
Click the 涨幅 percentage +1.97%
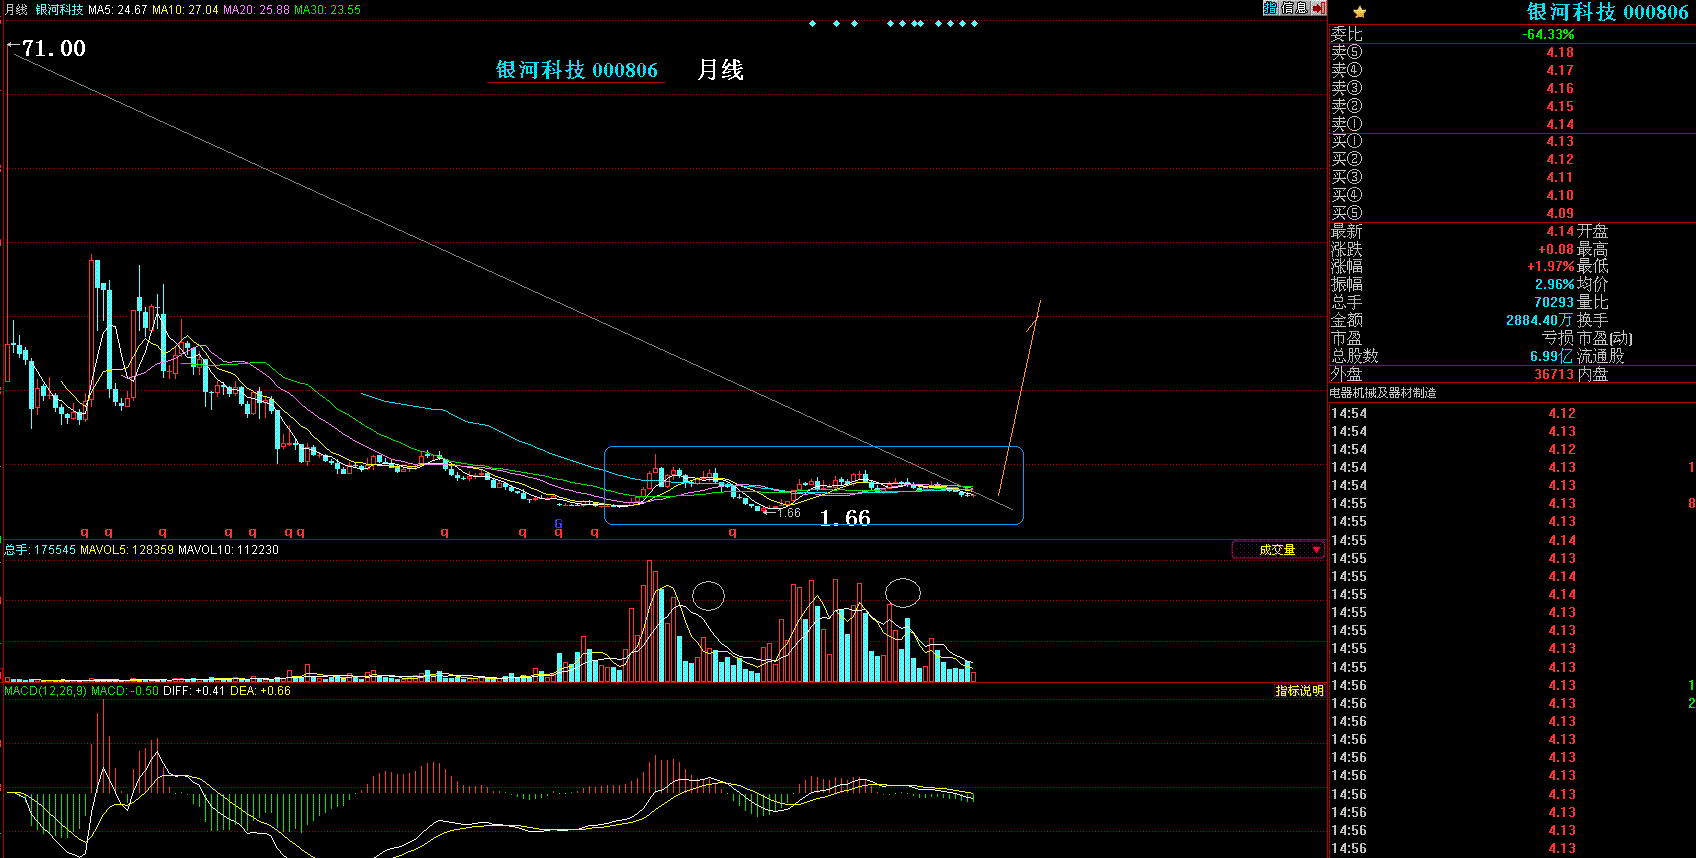(x=1551, y=267)
